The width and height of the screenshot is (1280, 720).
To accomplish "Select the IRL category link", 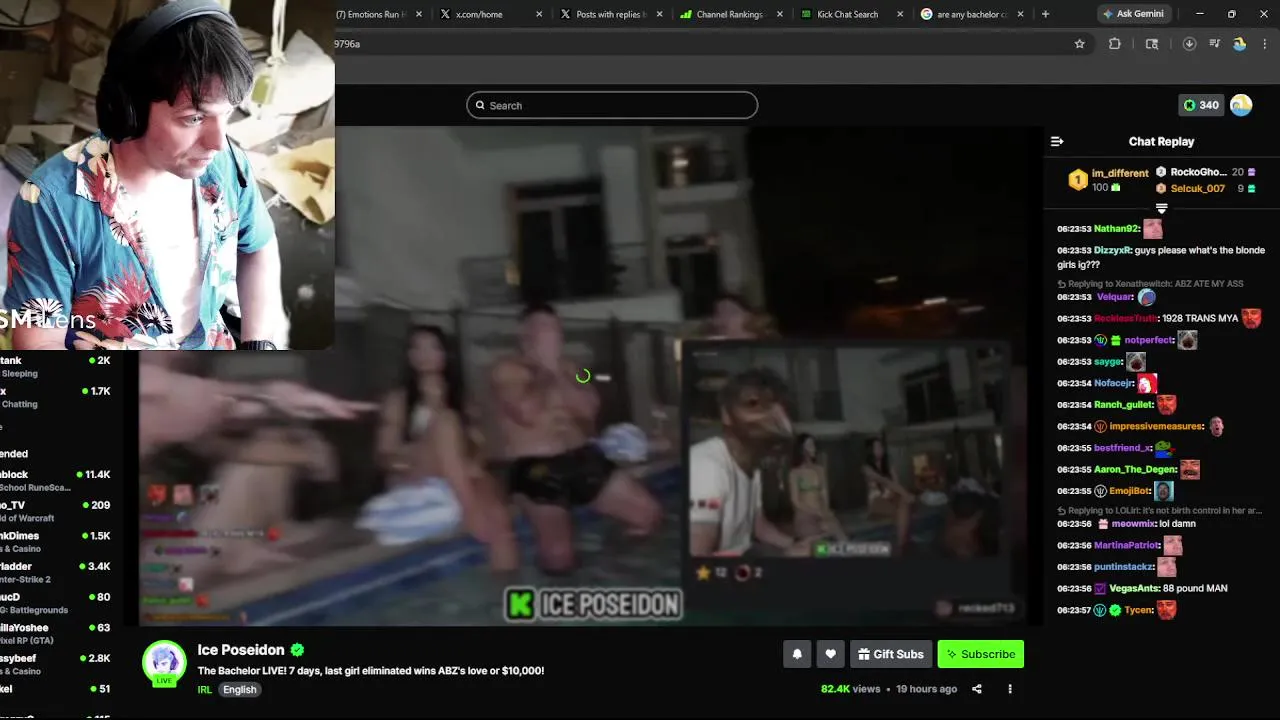I will click(205, 690).
